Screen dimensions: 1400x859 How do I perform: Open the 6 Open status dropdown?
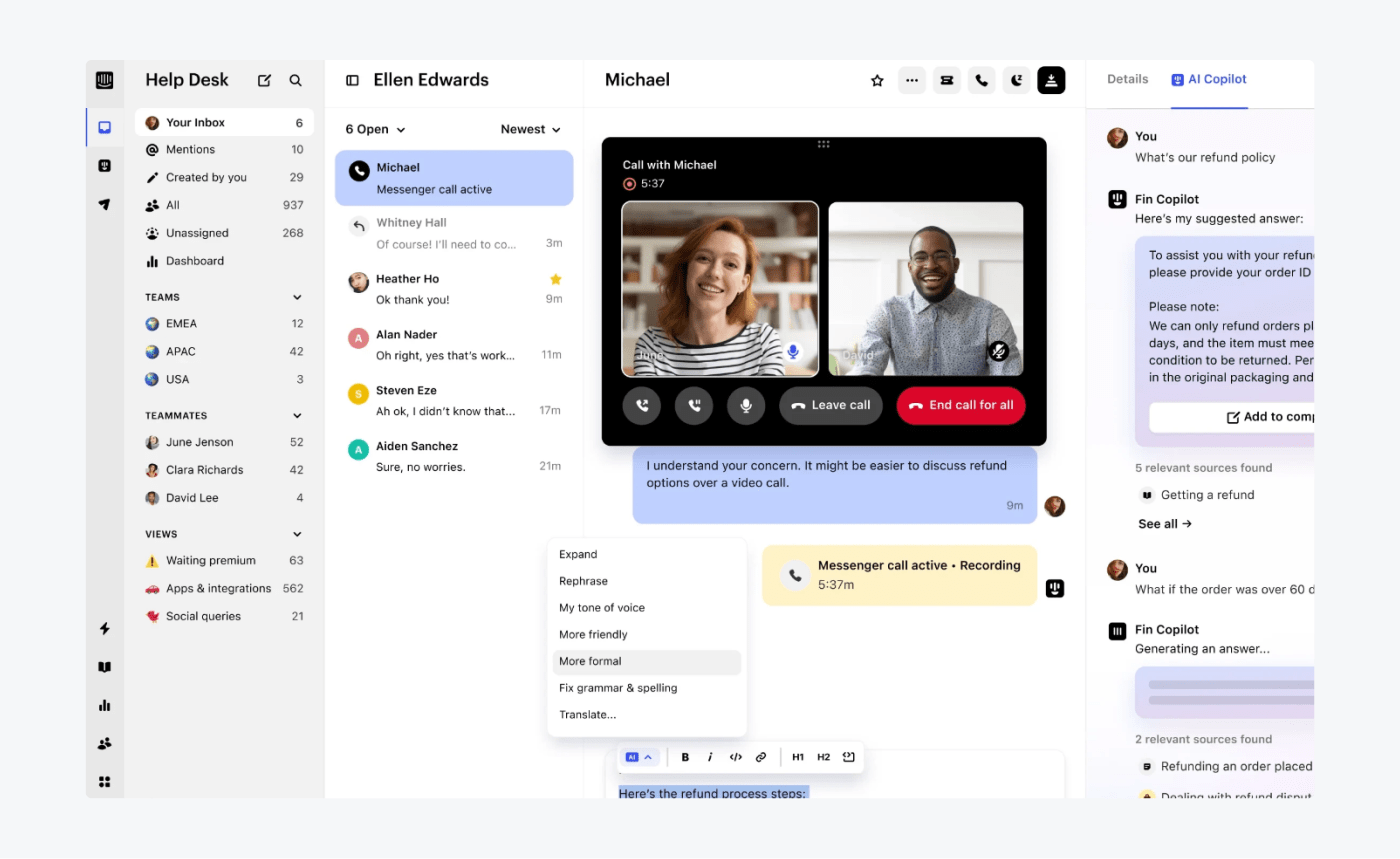375,129
